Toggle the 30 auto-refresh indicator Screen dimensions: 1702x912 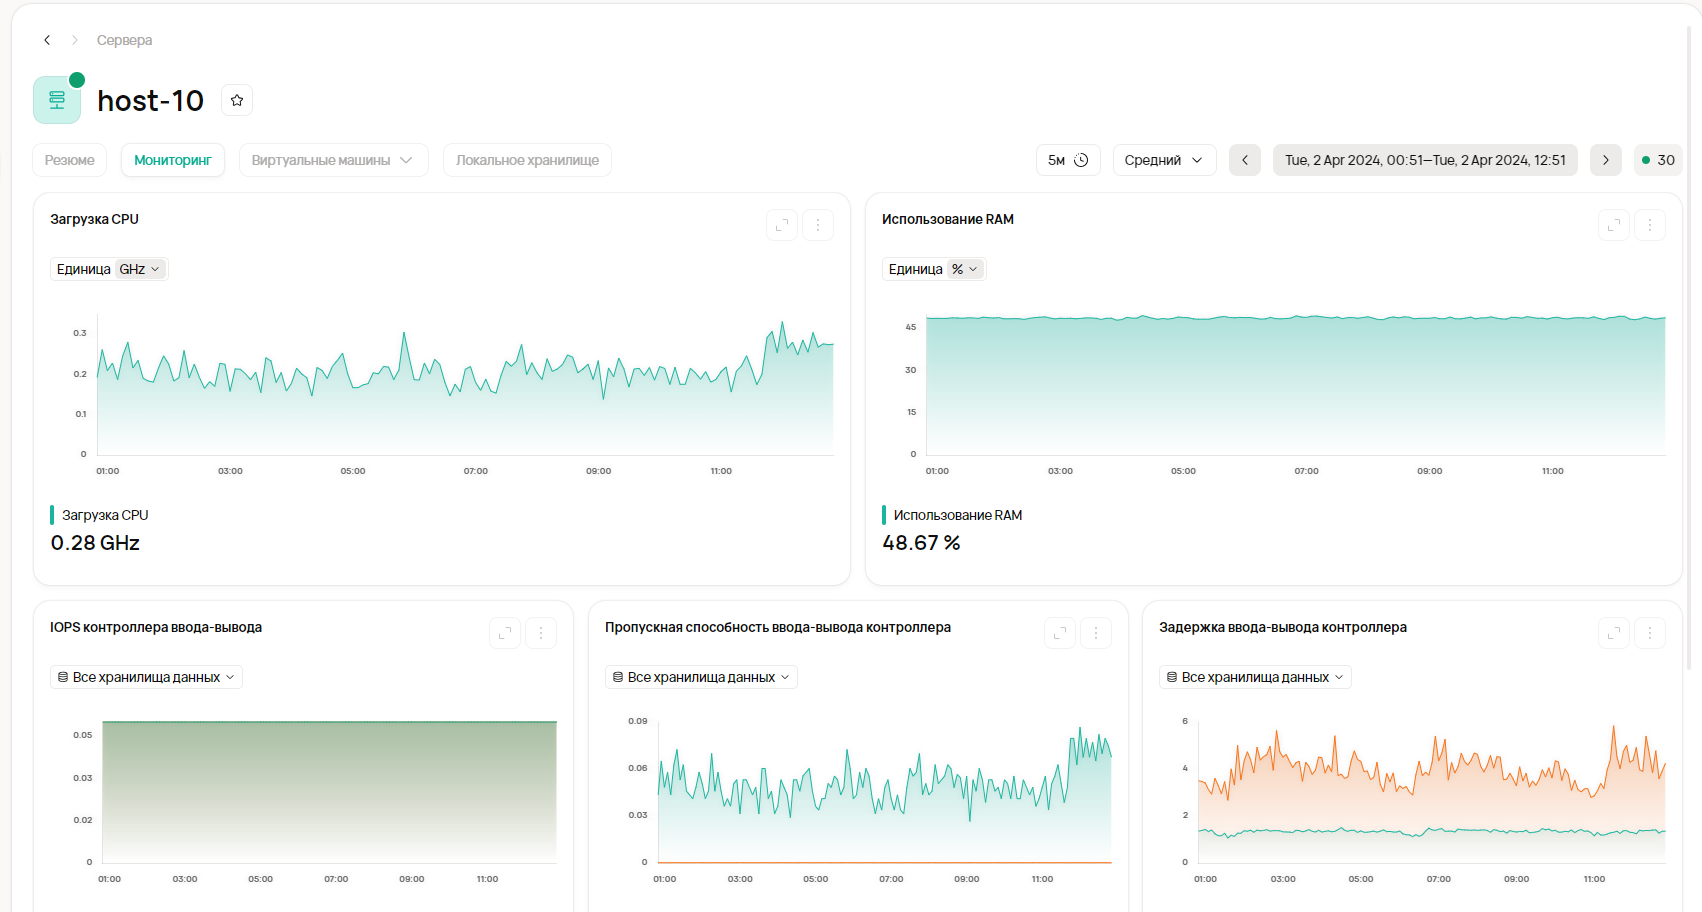(1658, 160)
